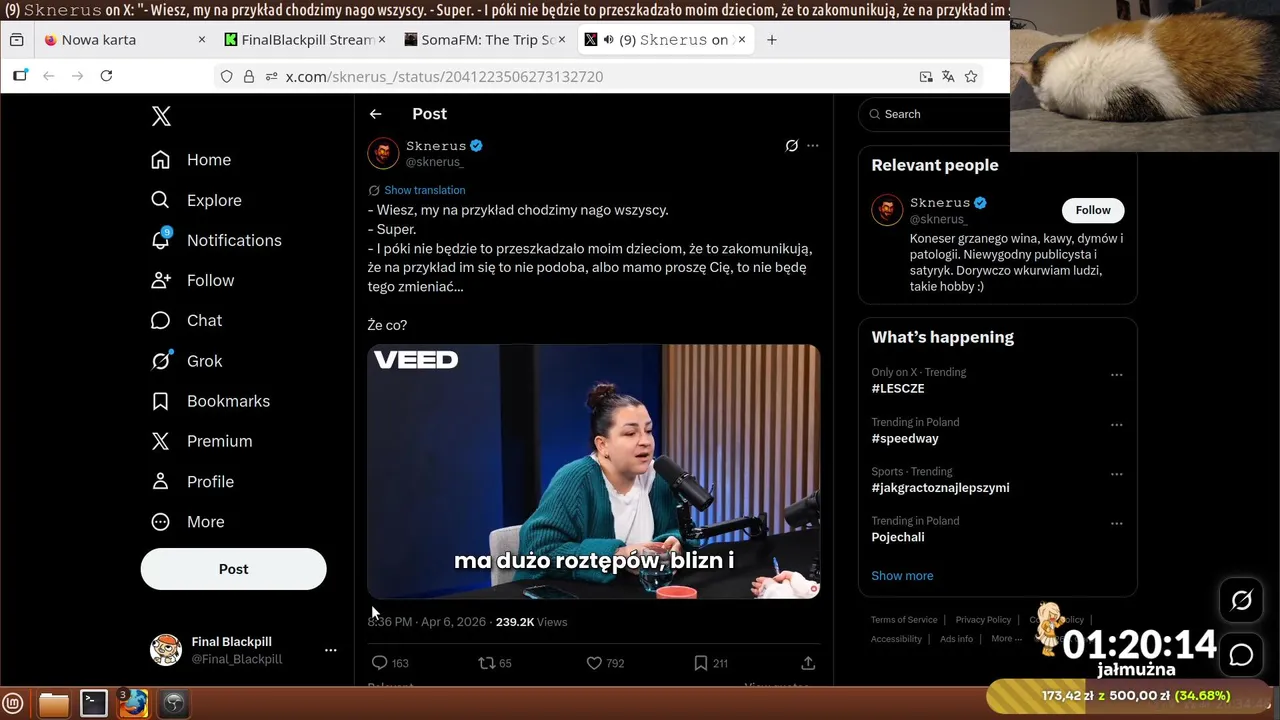Open the #jakgractoznajlepszymi trend
Screen dimensions: 1280x720
pyautogui.click(x=940, y=488)
